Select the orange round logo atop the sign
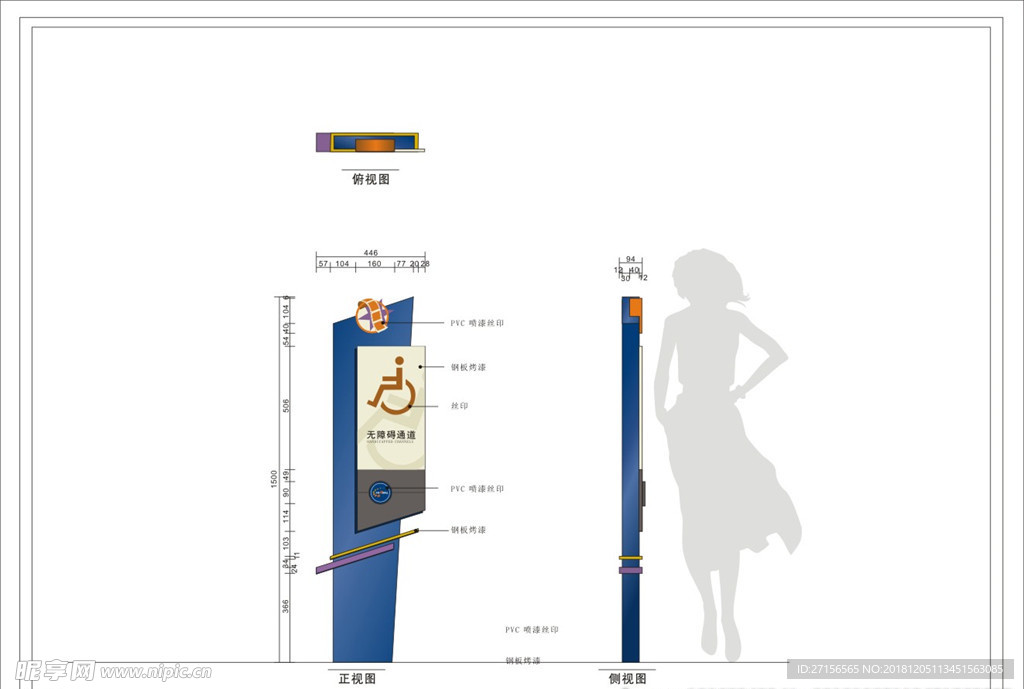 coord(372,314)
